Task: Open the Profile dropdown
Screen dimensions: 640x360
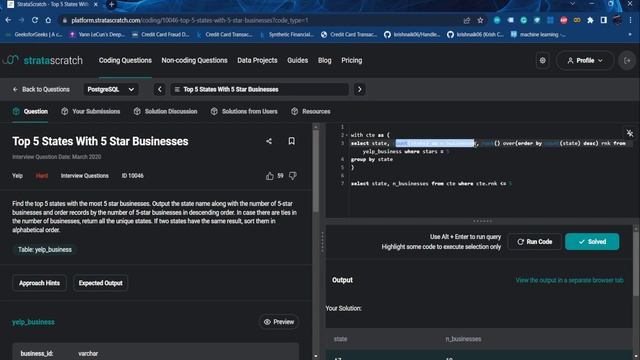Action: click(585, 60)
